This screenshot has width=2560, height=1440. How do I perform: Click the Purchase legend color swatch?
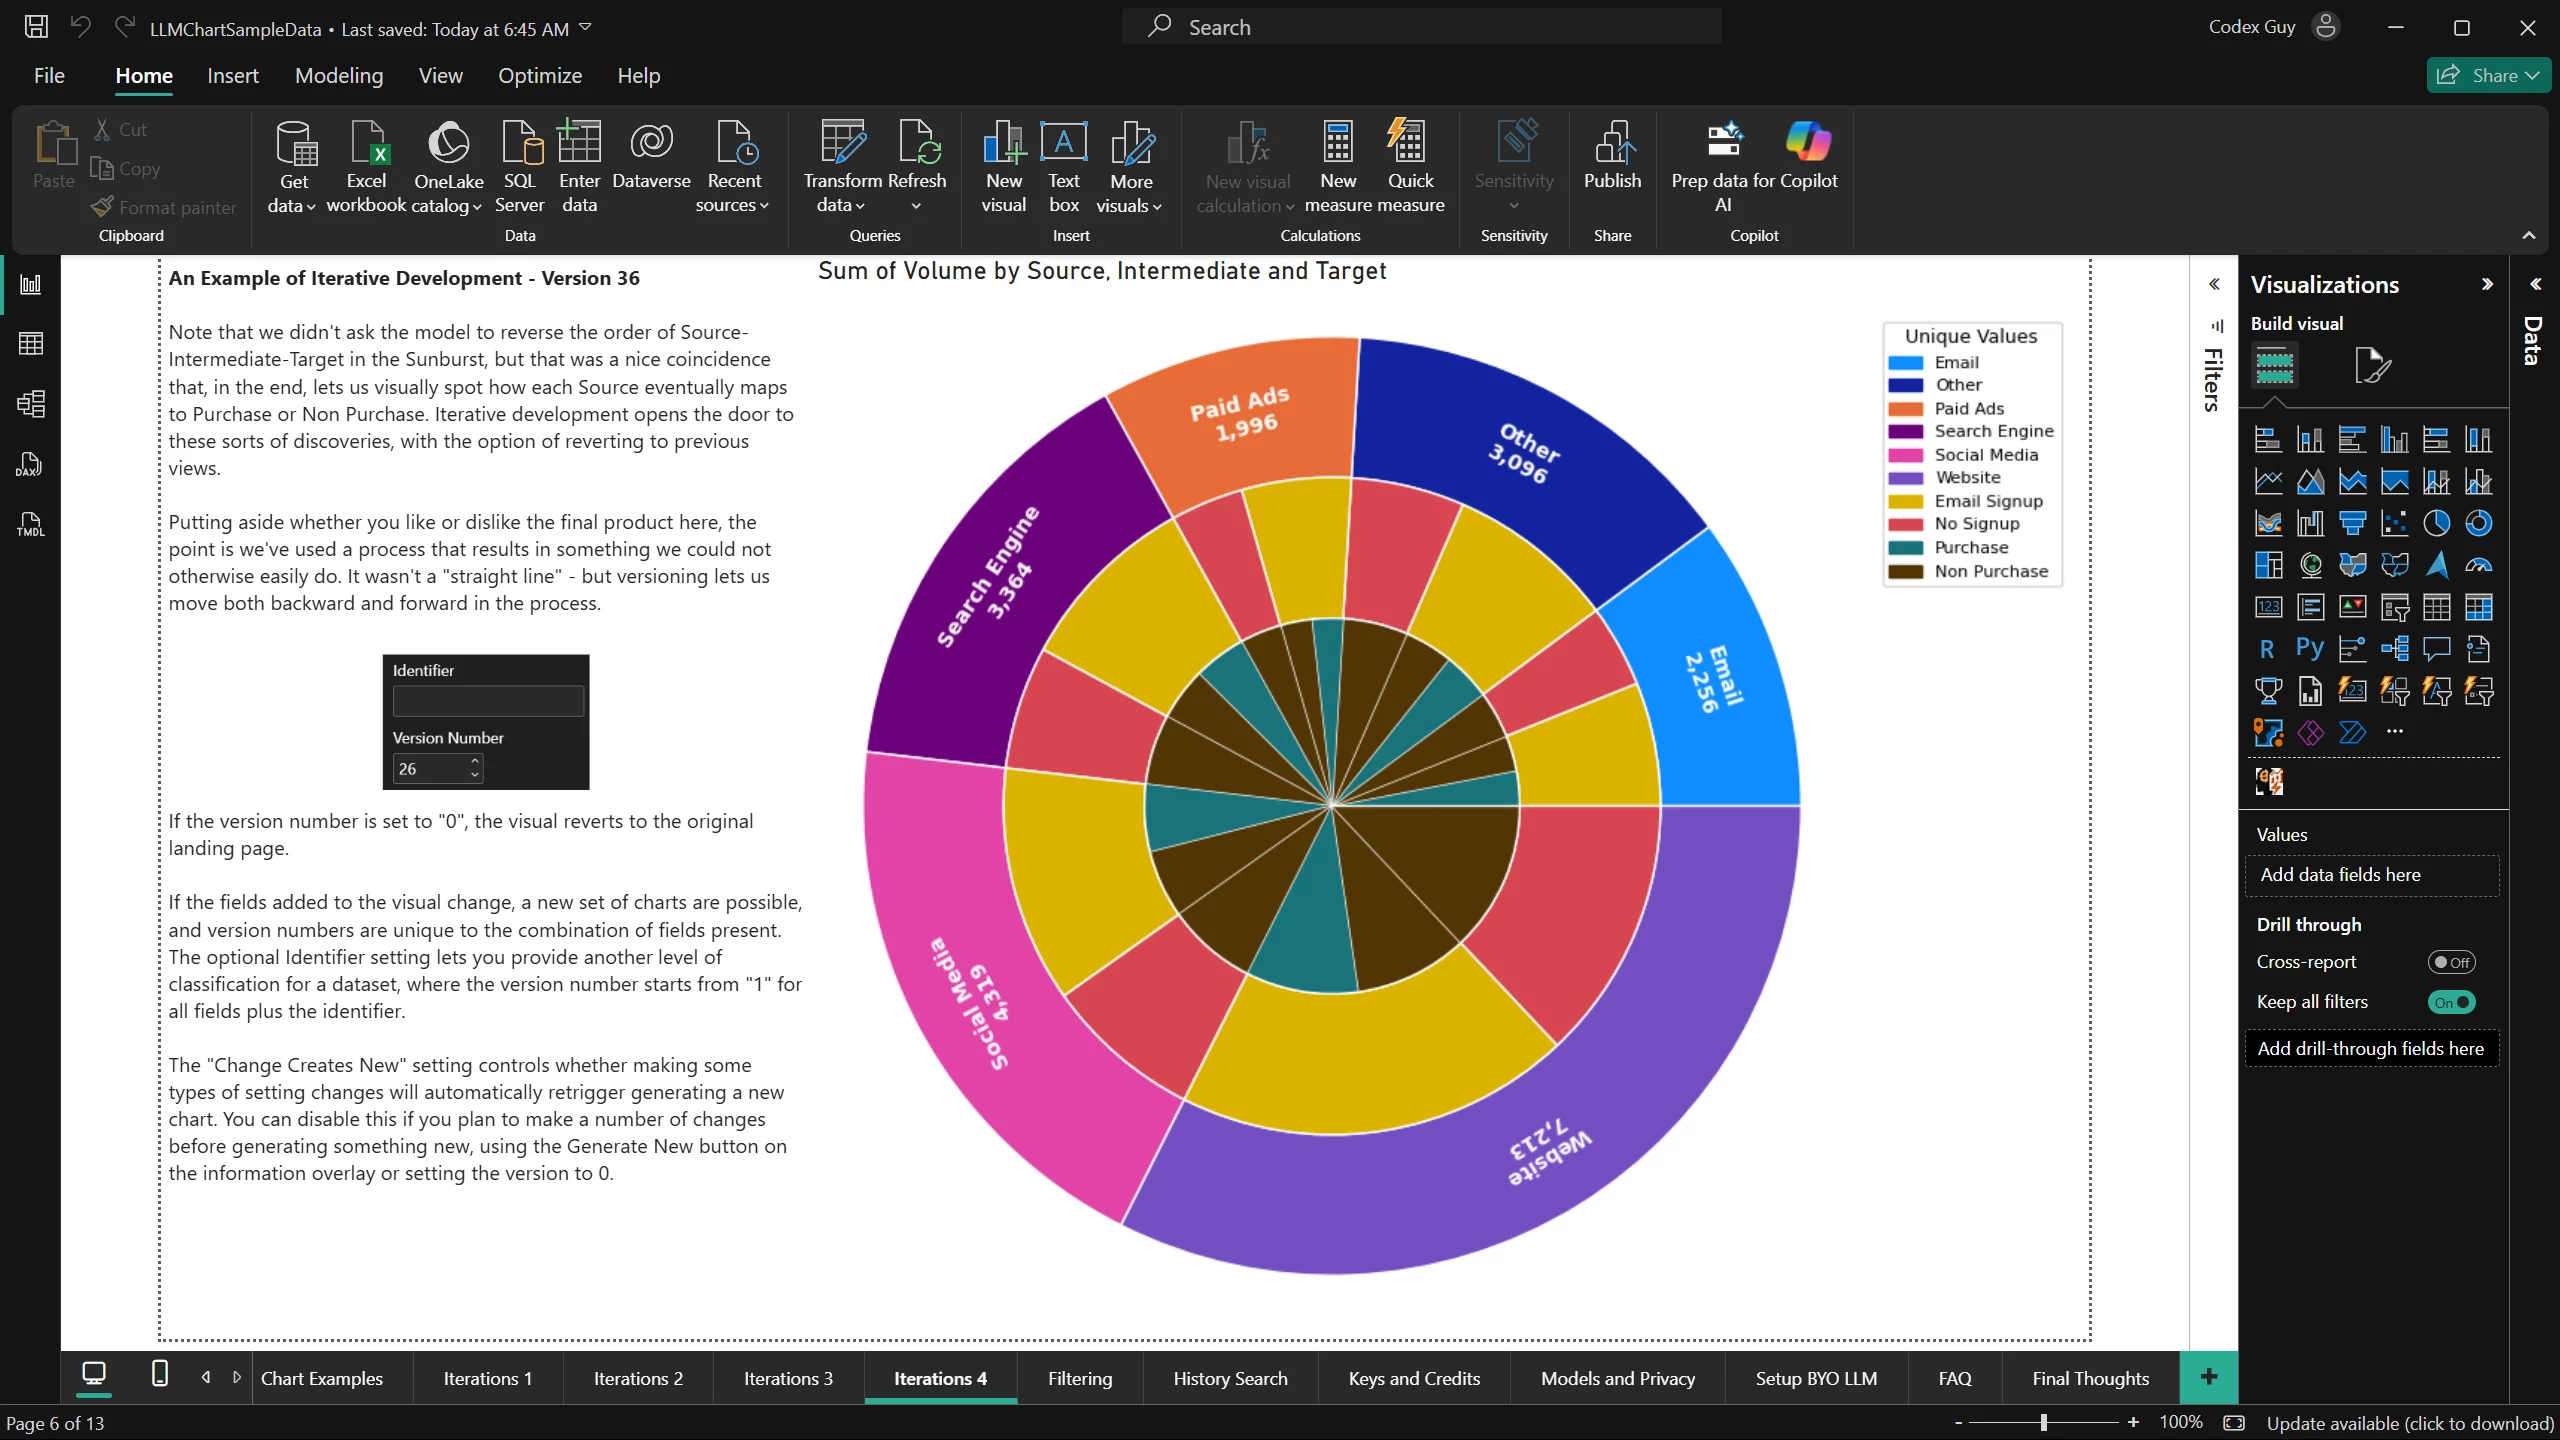1905,548
